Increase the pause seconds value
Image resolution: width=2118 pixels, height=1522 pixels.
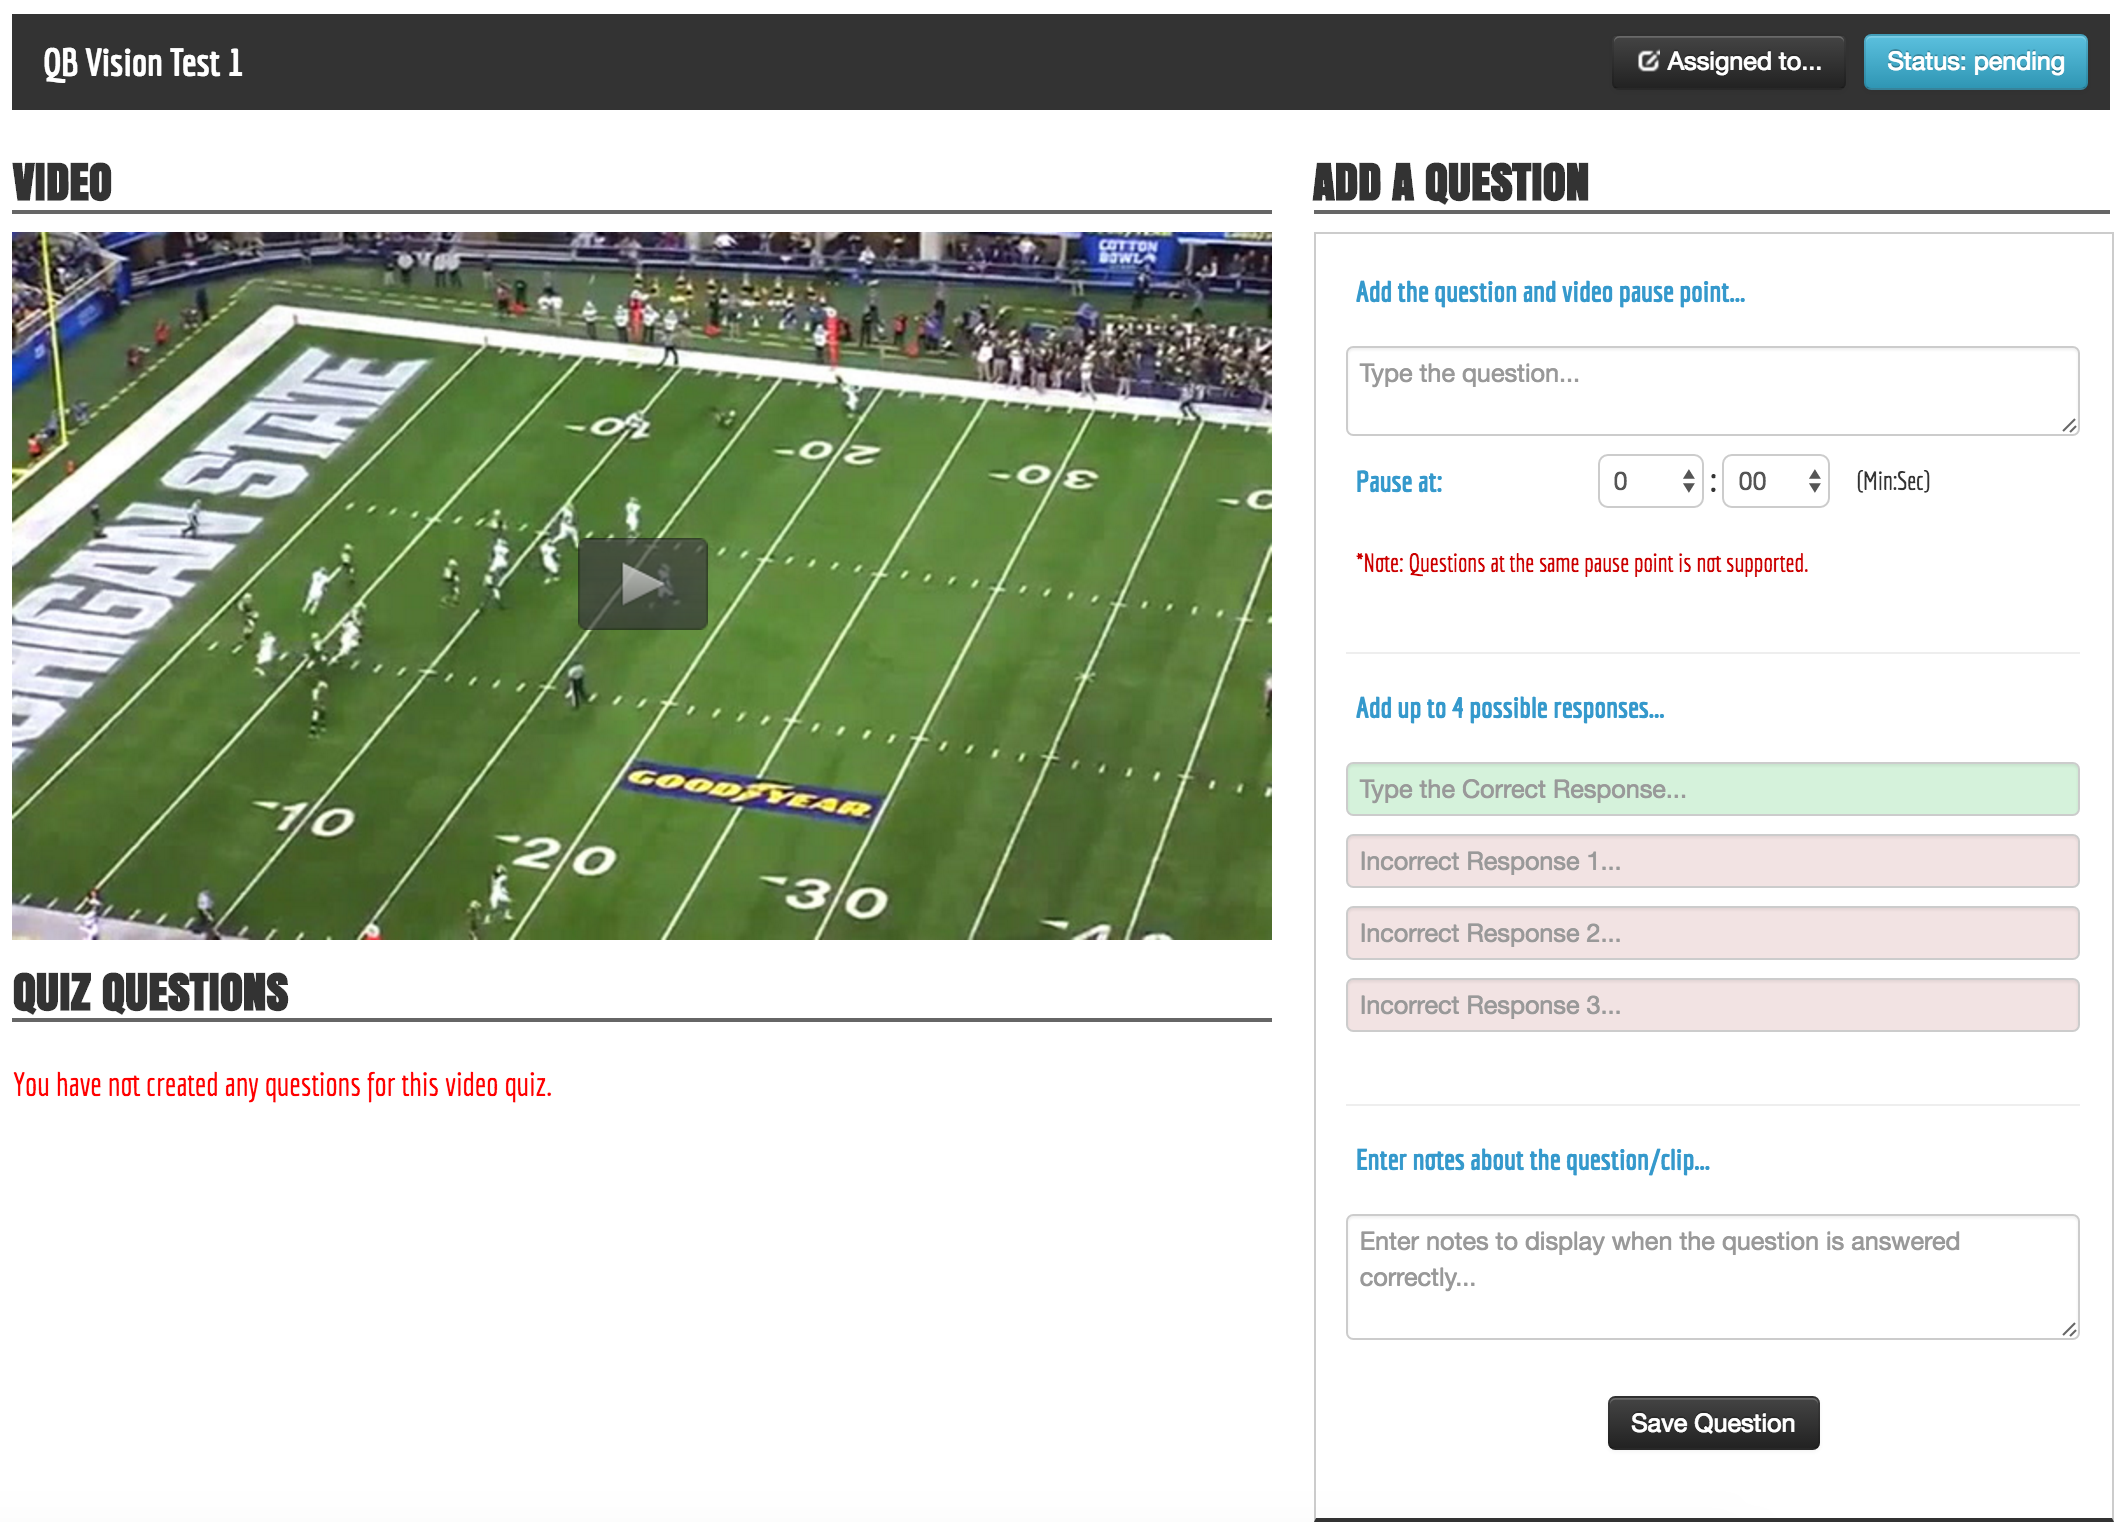tap(1814, 473)
